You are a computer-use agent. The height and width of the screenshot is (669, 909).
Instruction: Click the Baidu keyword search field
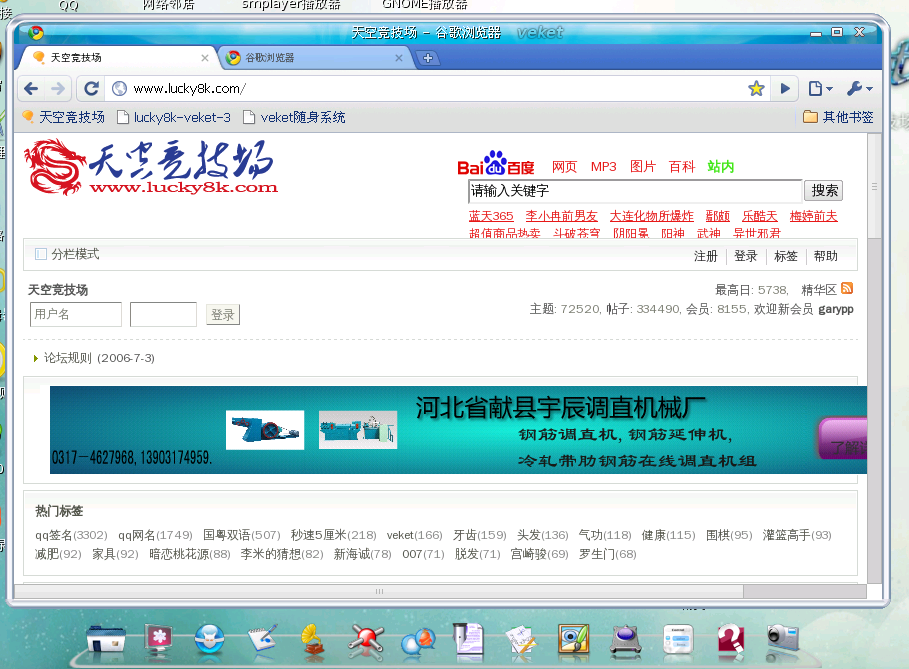pyautogui.click(x=635, y=191)
